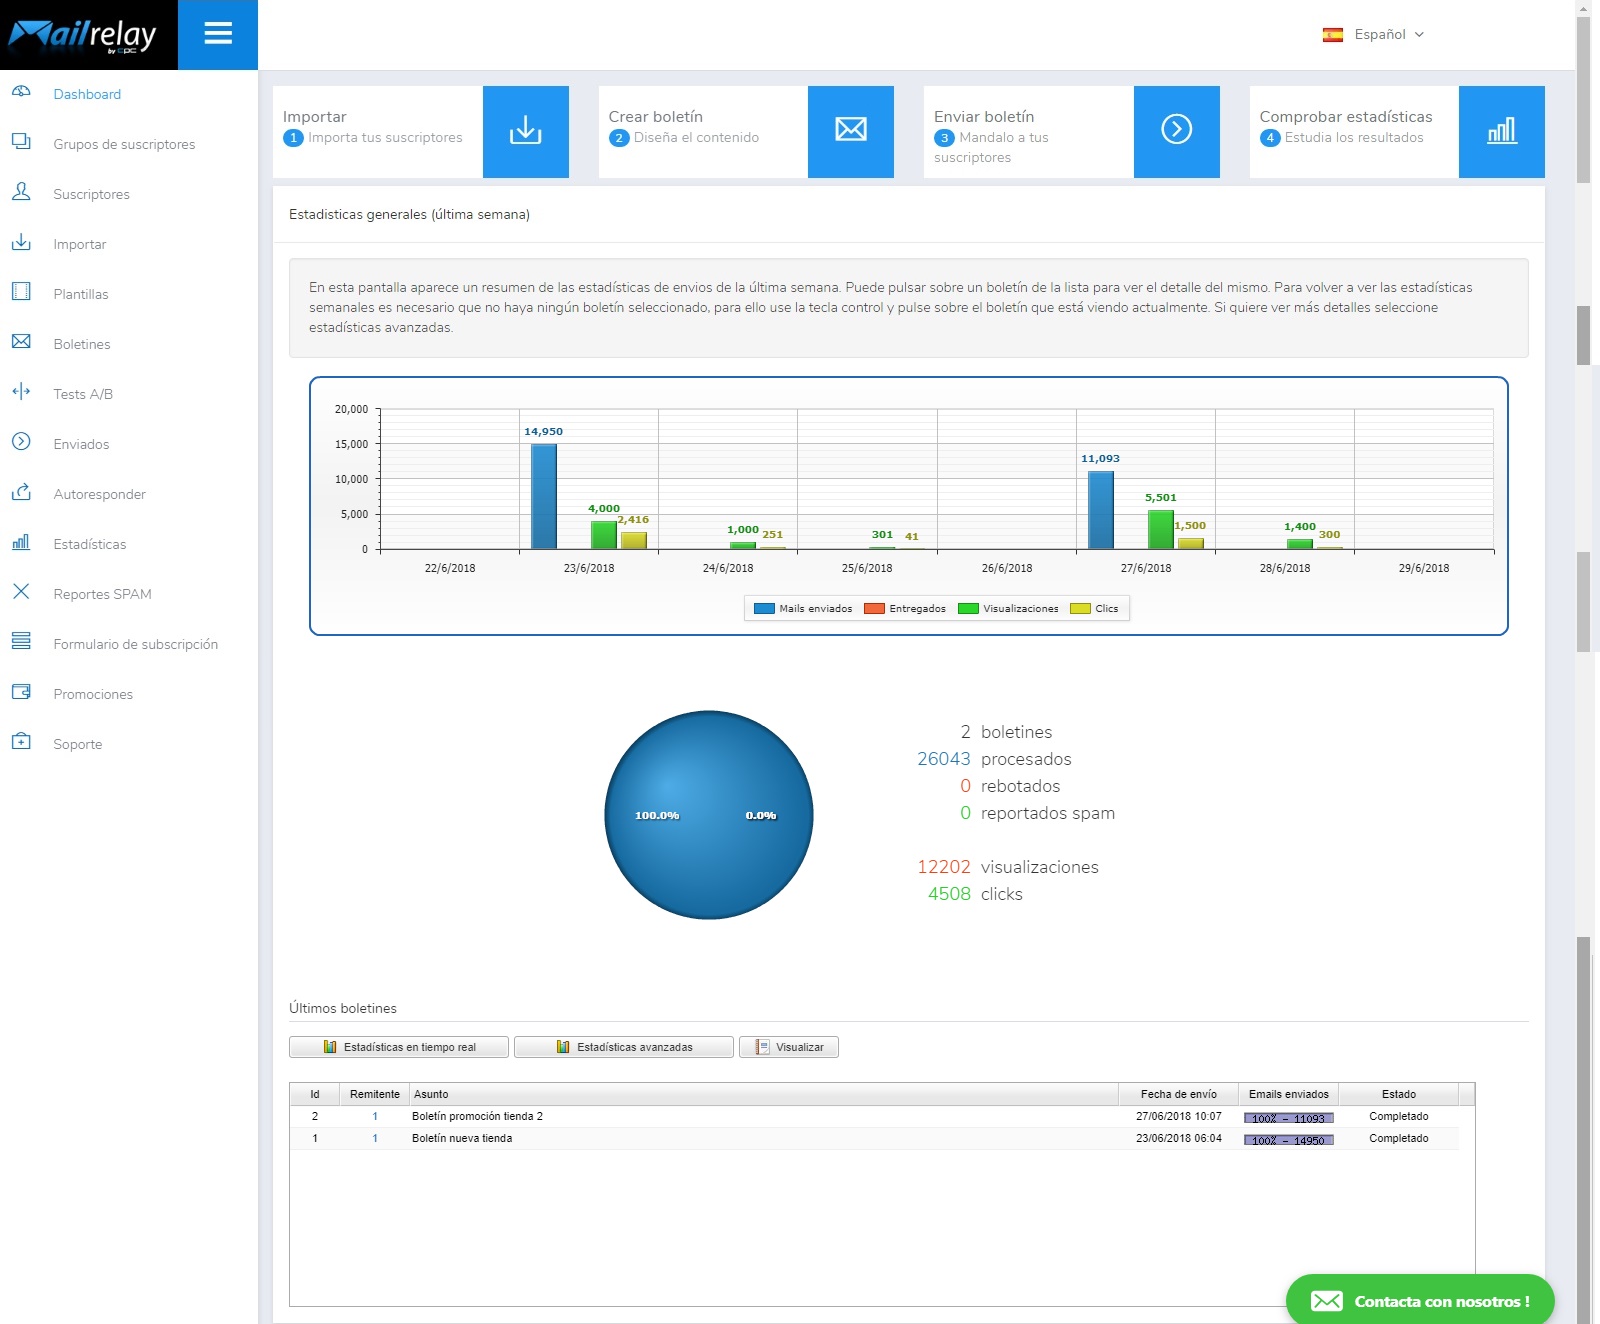Click the 100% emails sent progress bar
Screen dimensions: 1600x1324
1288,1116
